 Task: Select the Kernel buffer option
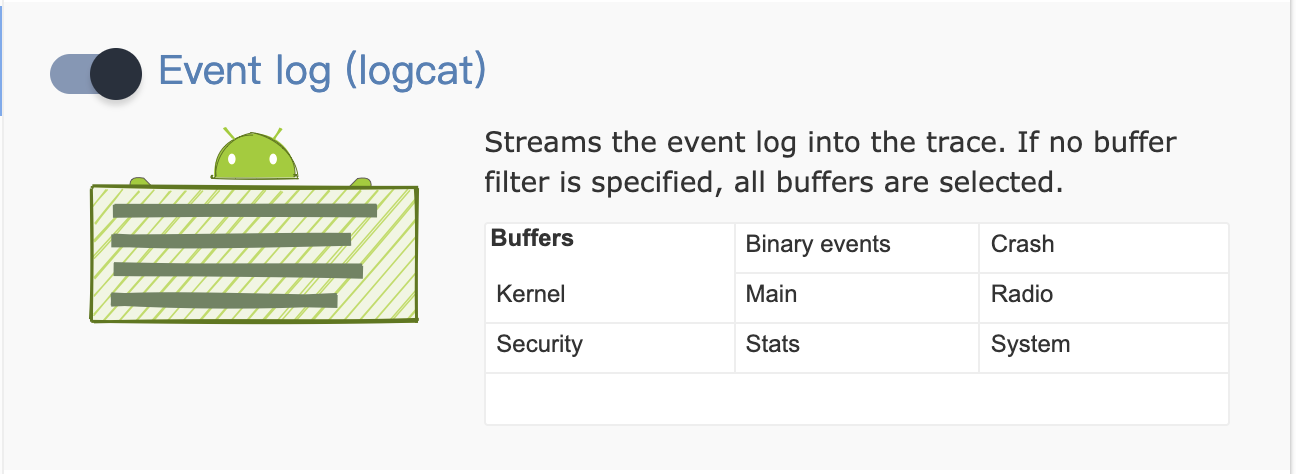[x=530, y=295]
